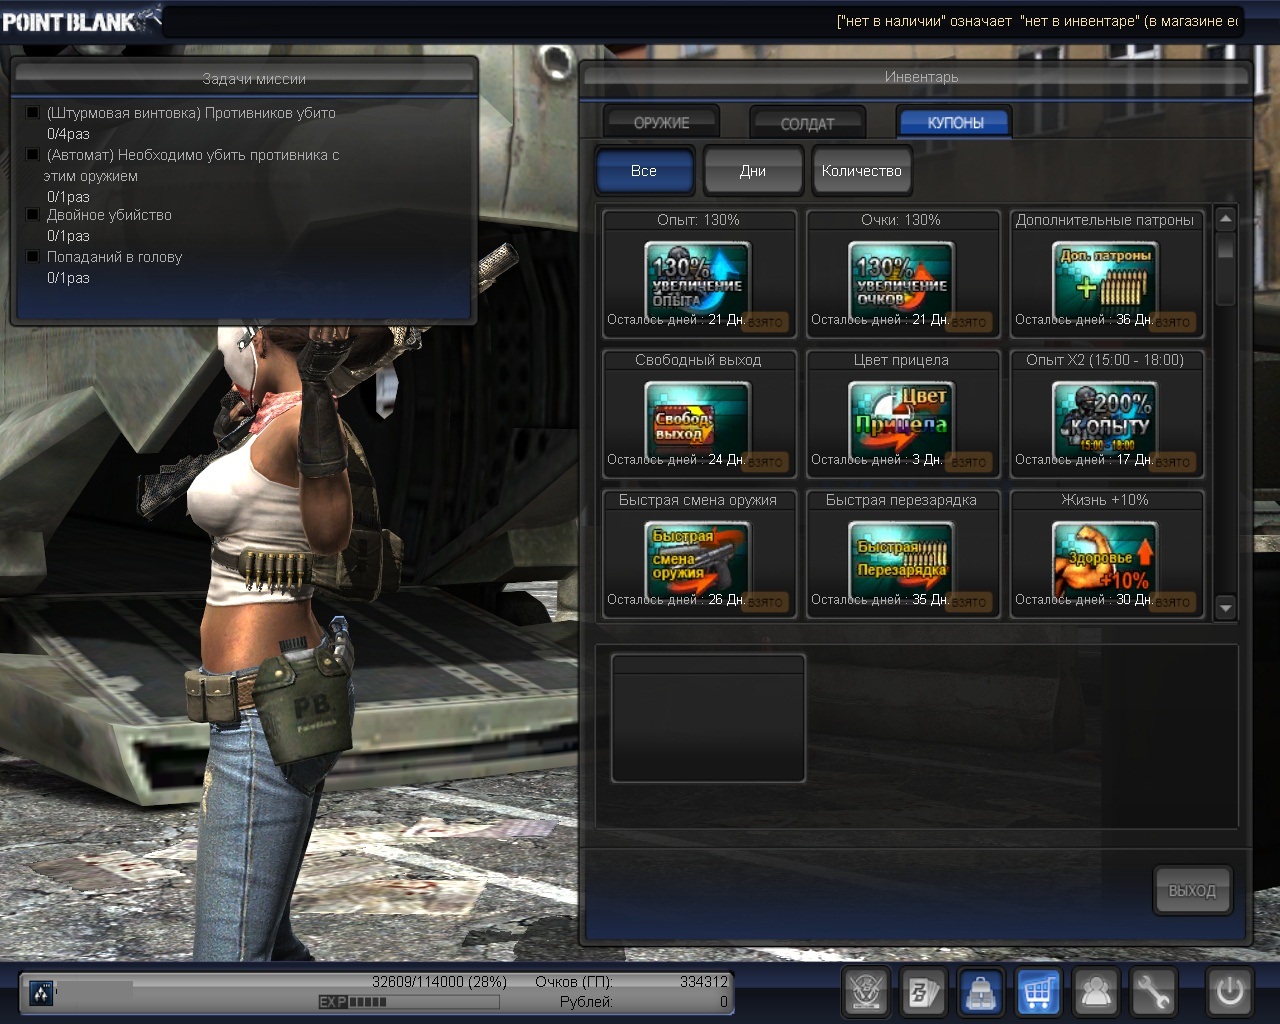Show all coupons with Все filter
Viewport: 1280px width, 1024px height.
point(644,171)
